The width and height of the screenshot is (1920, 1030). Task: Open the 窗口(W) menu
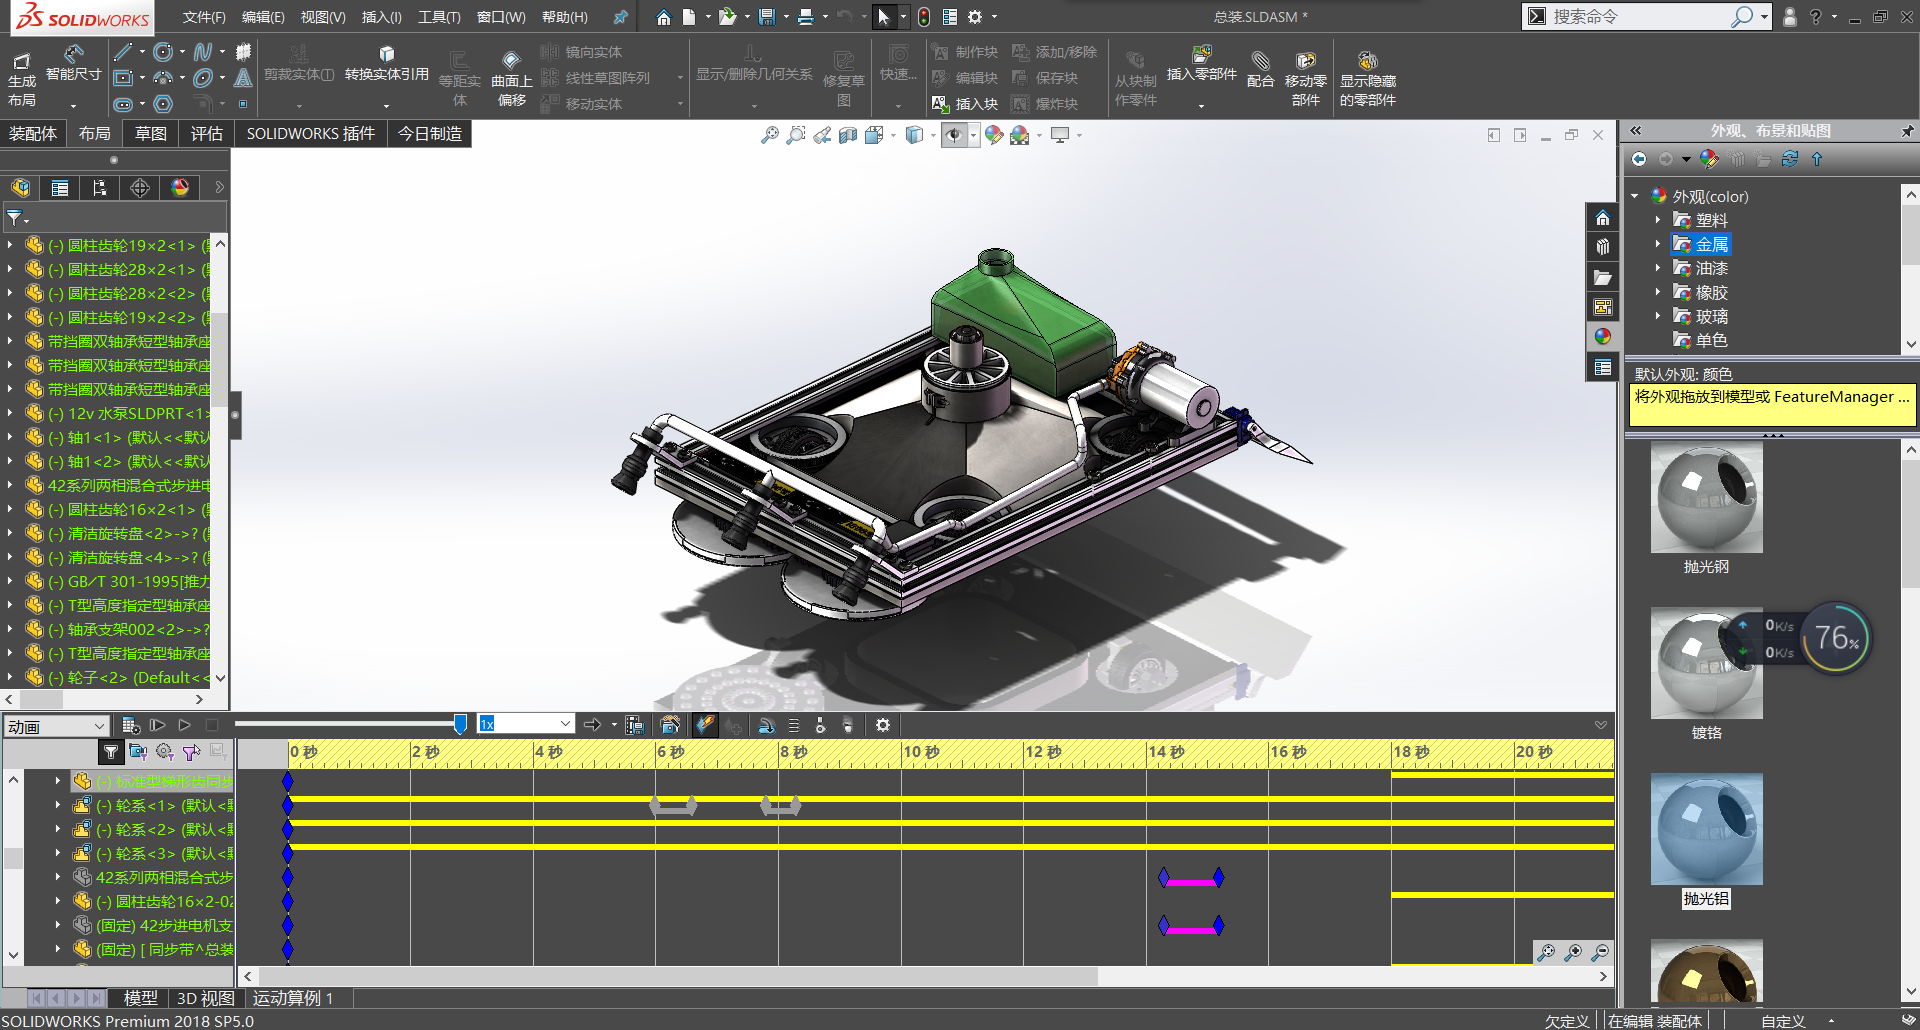coord(501,17)
